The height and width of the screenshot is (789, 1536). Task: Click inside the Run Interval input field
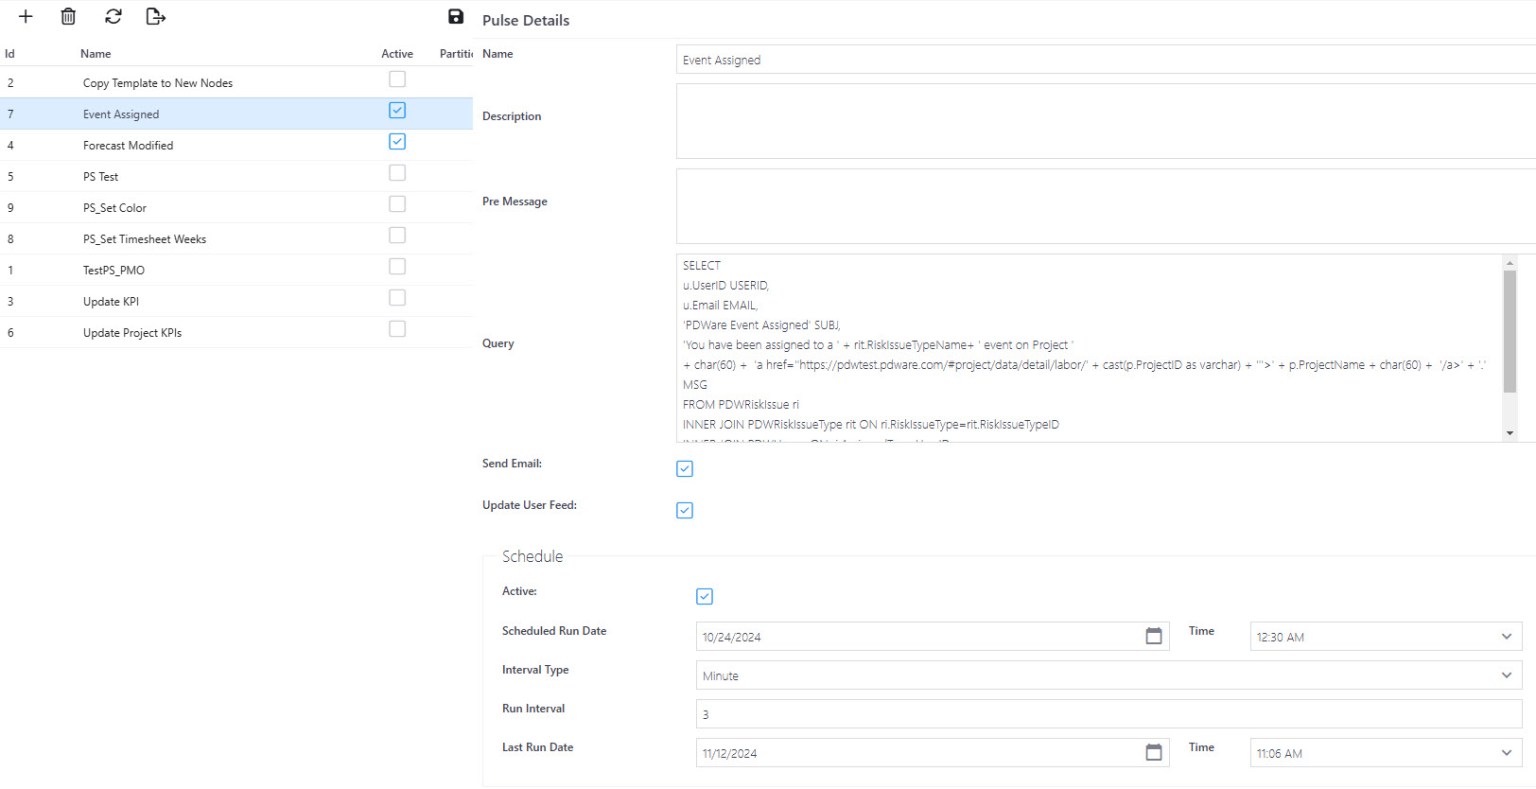(1000, 713)
